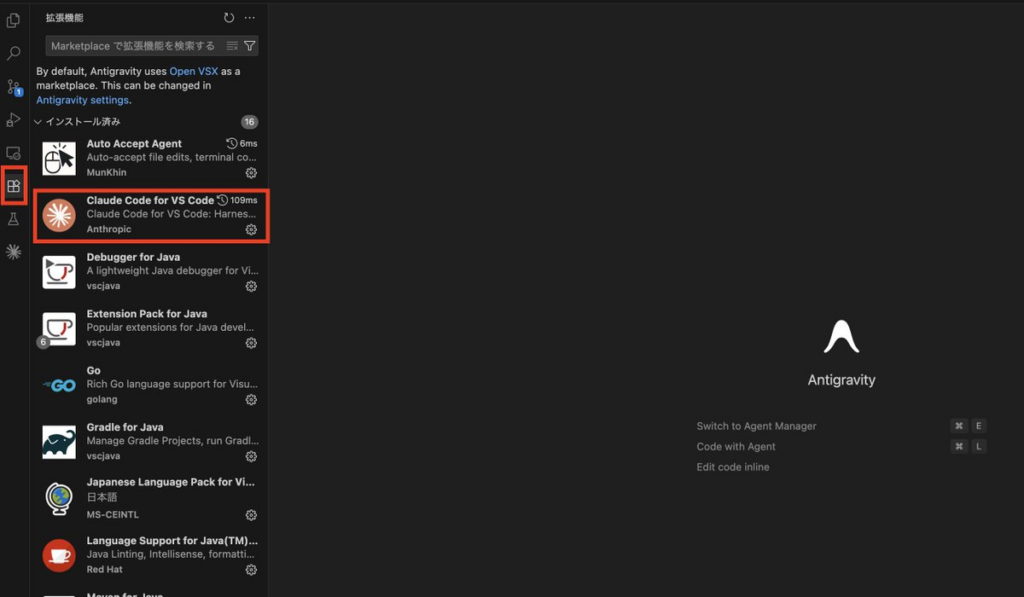Select Japanese Language Pack extension
The width and height of the screenshot is (1024, 597).
(x=150, y=498)
